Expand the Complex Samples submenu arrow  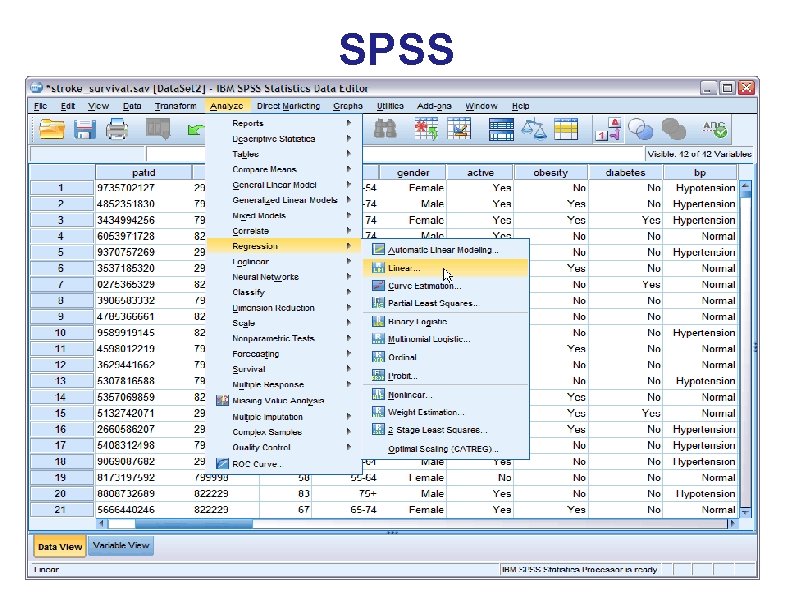click(349, 431)
